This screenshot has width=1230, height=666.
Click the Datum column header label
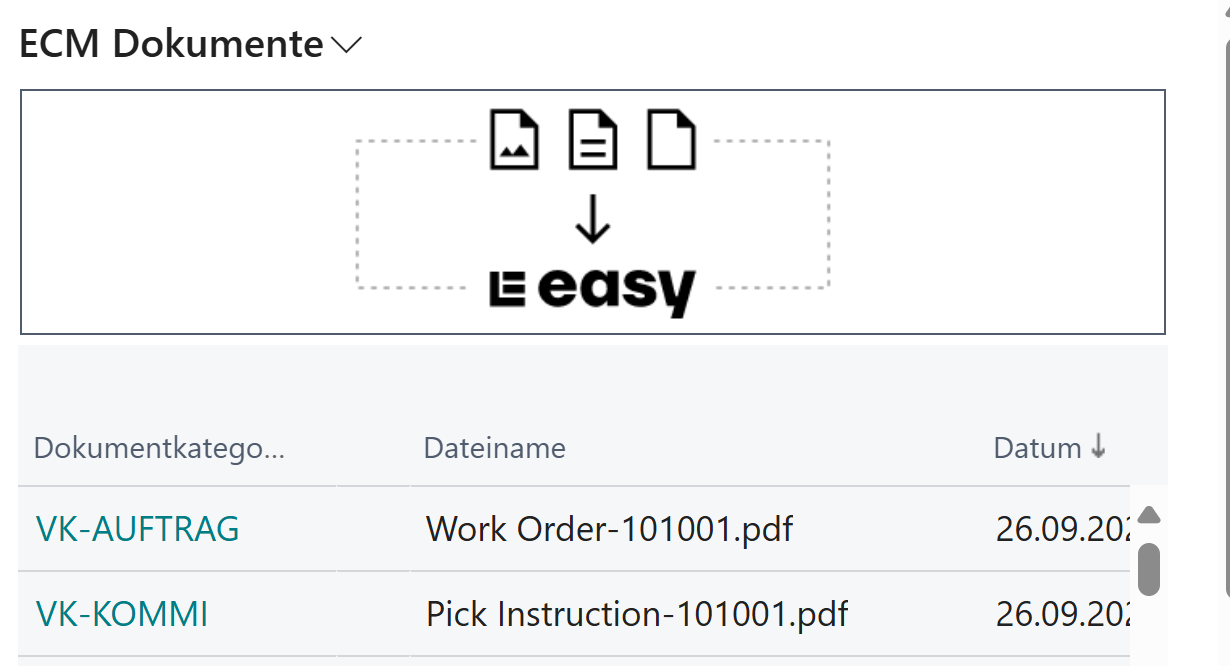point(1037,448)
